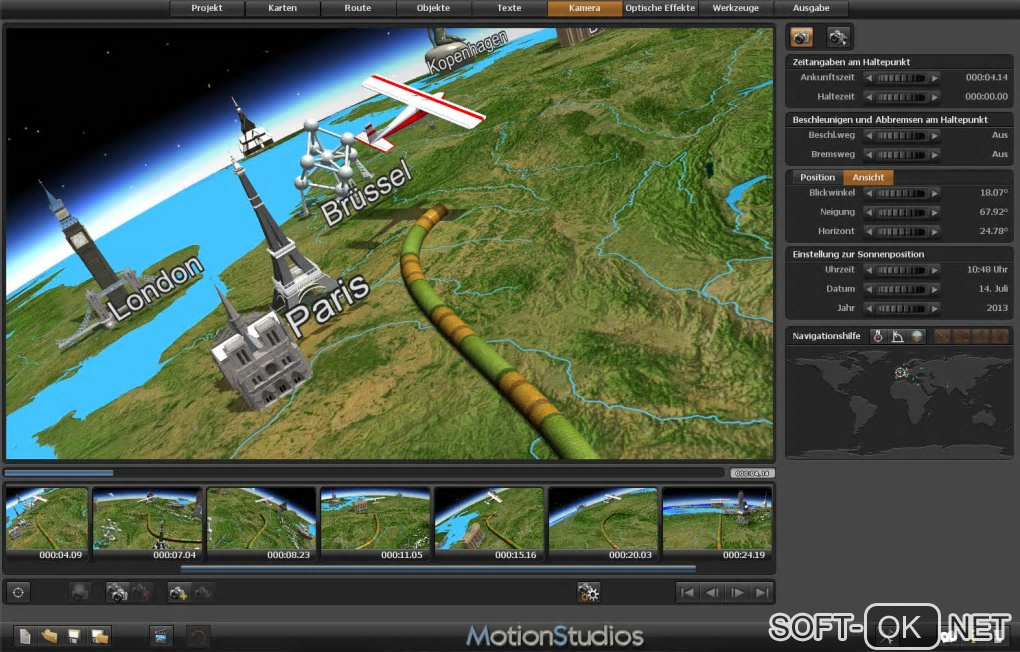This screenshot has width=1020, height=652.
Task: Click the add camera plus icon
Action: pos(178,593)
